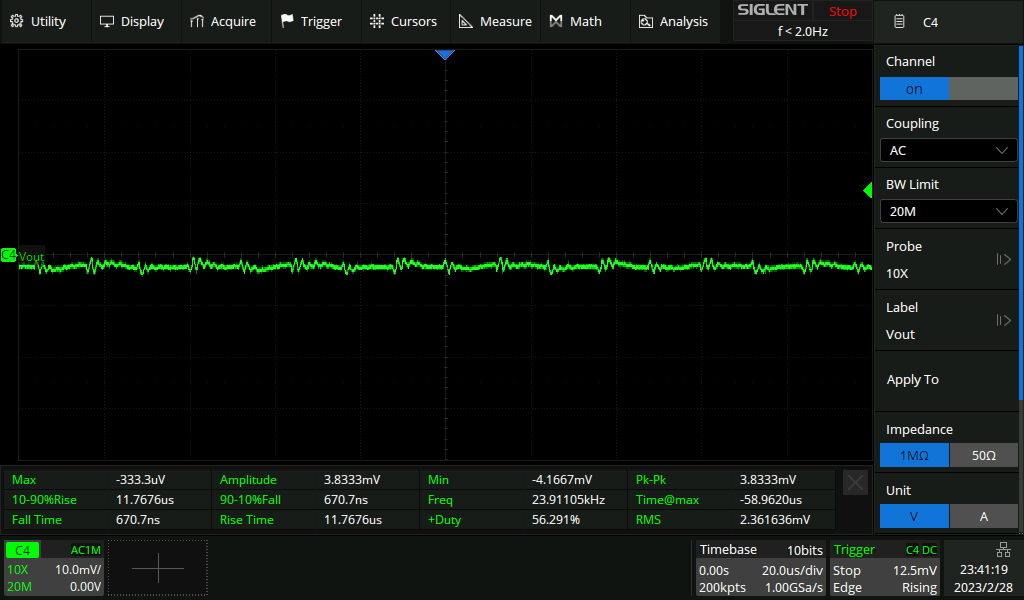
Task: Select 50Ω impedance
Action: tap(984, 455)
